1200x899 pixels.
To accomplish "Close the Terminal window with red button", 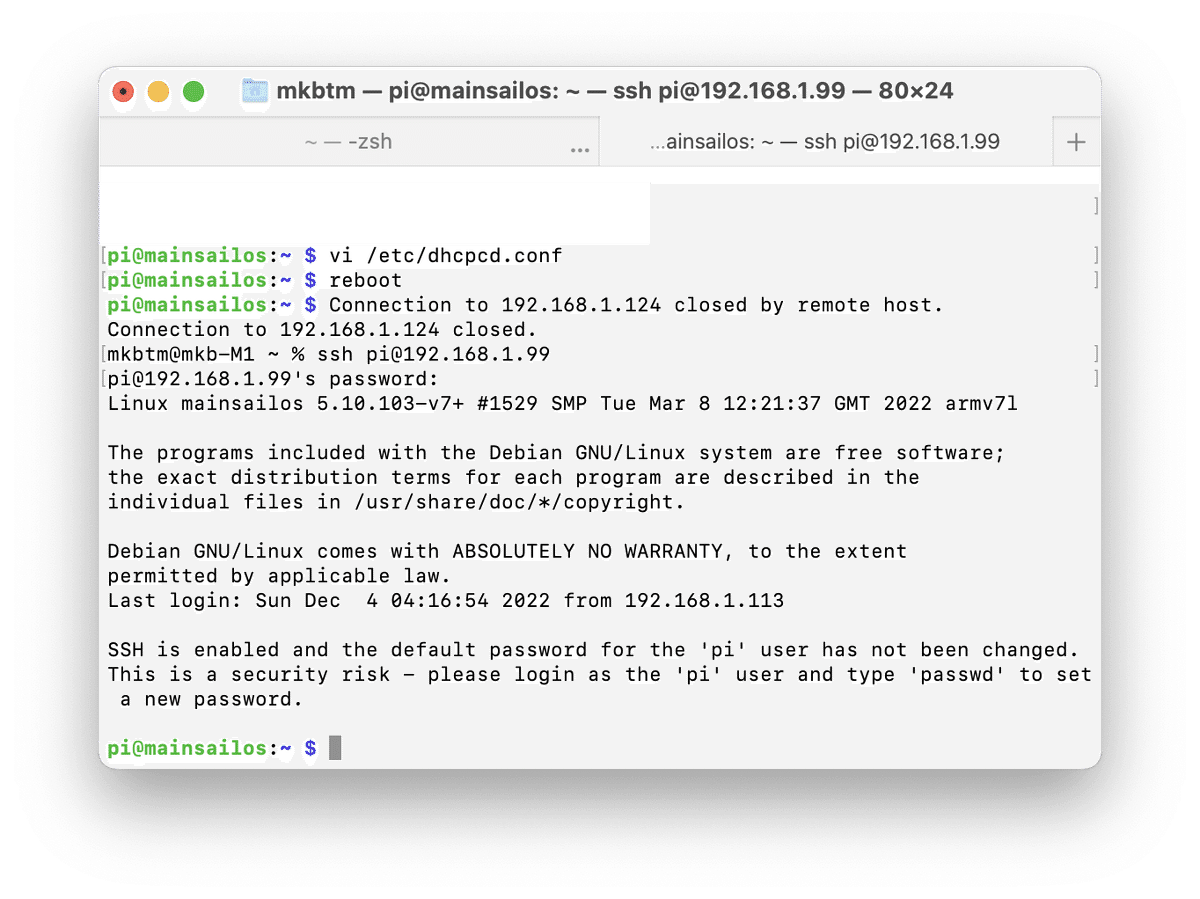I will [x=123, y=92].
